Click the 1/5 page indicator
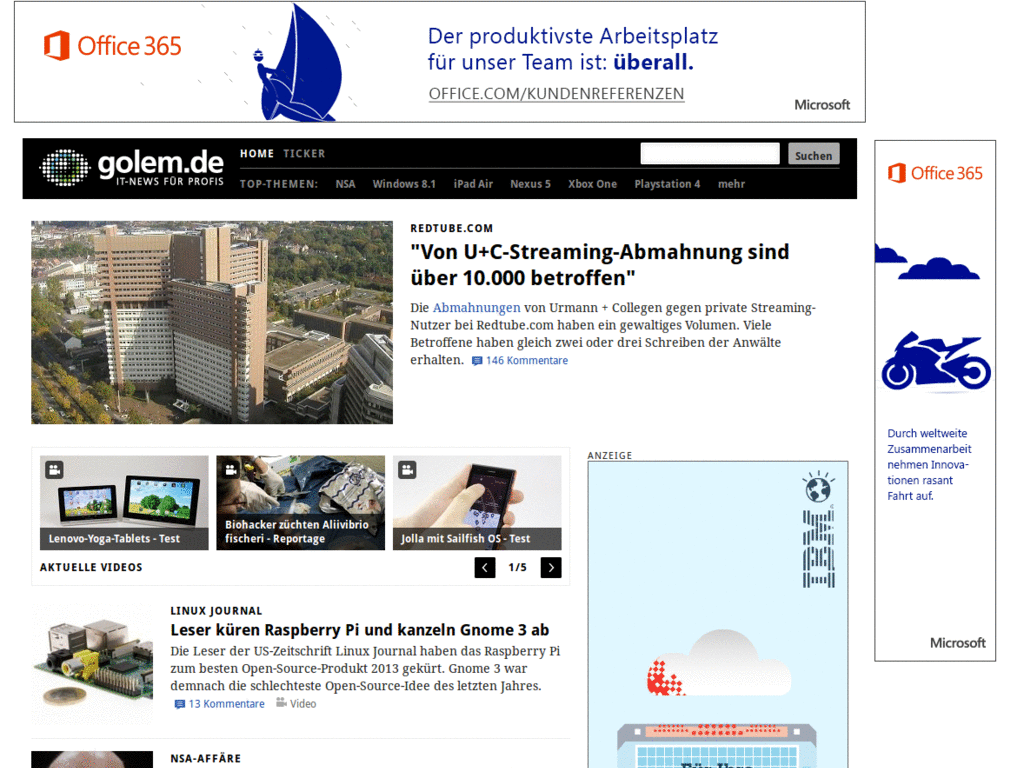This screenshot has width=1024, height=768. tap(518, 568)
